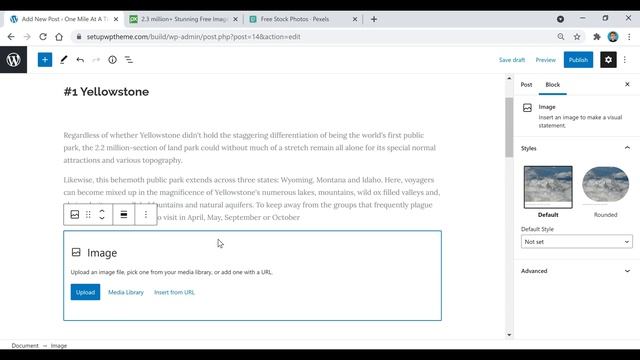Click the blue add block plus button
640x360 pixels.
click(45, 60)
